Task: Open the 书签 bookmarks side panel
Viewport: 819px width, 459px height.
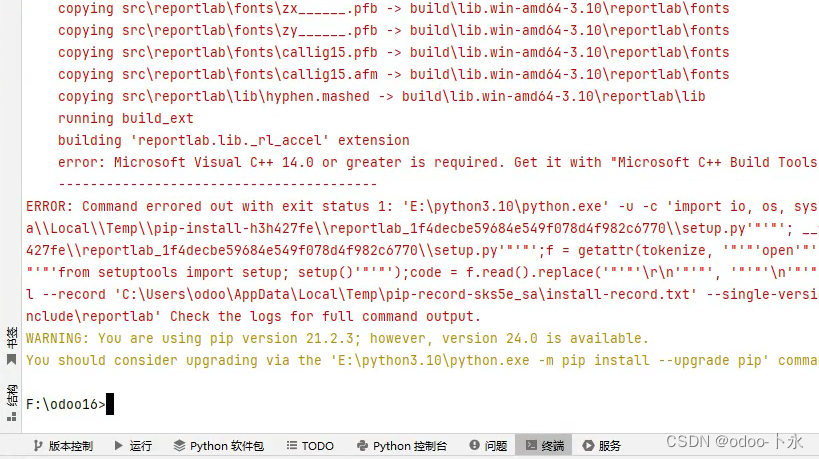Action: coord(11,345)
